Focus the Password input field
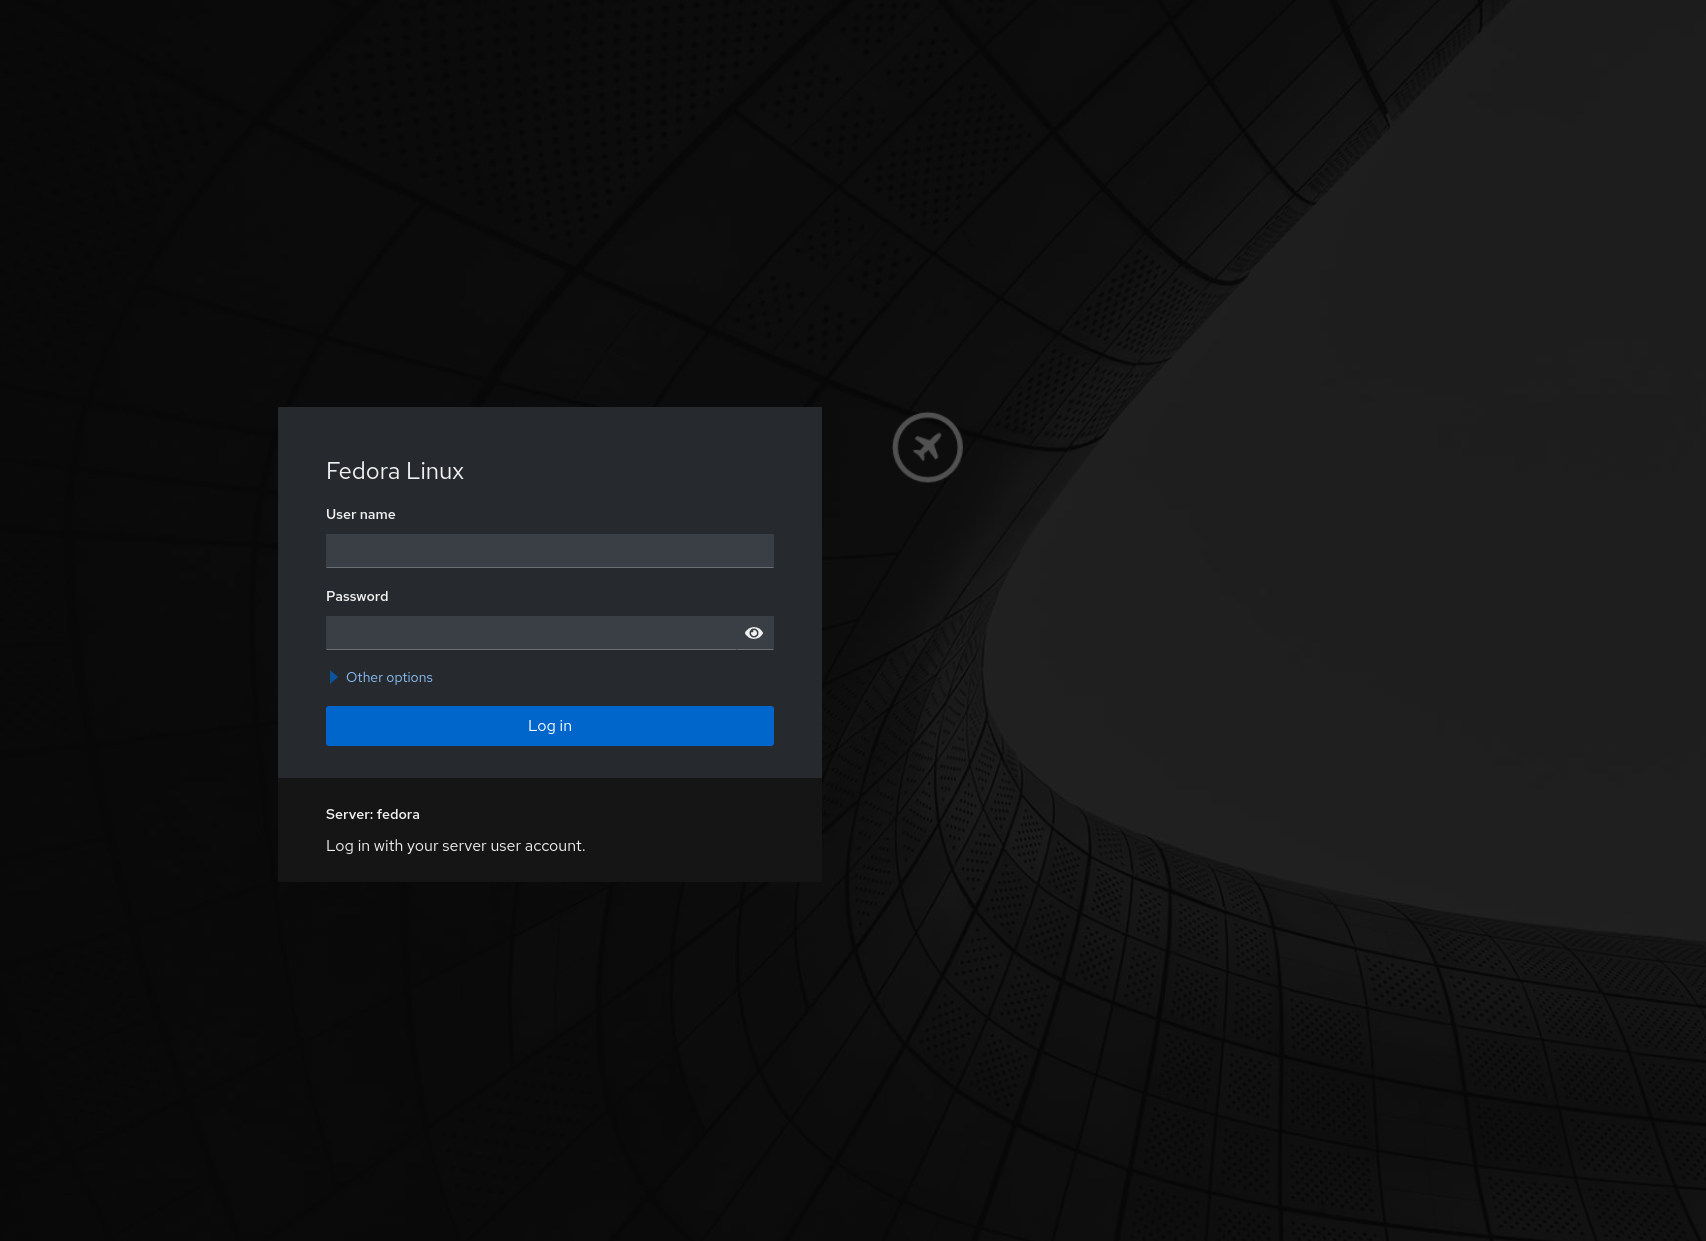 [x=532, y=633]
